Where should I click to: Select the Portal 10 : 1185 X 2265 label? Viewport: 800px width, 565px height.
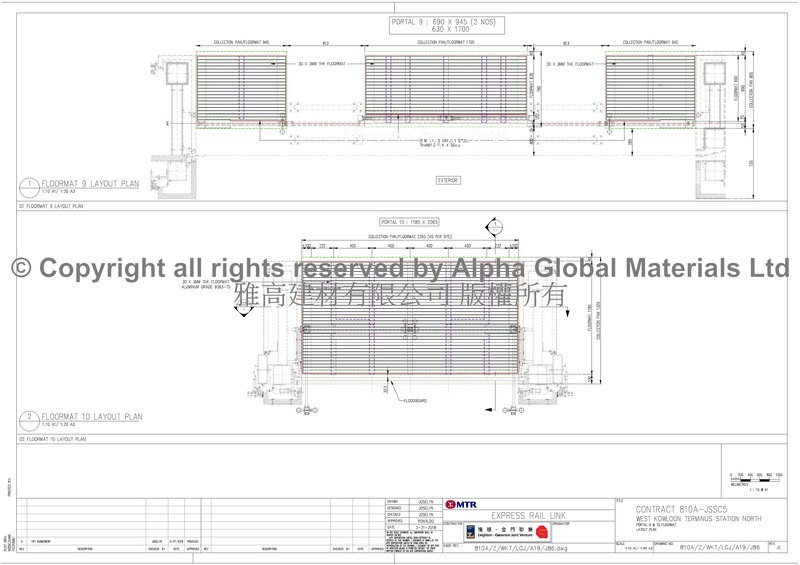[406, 221]
